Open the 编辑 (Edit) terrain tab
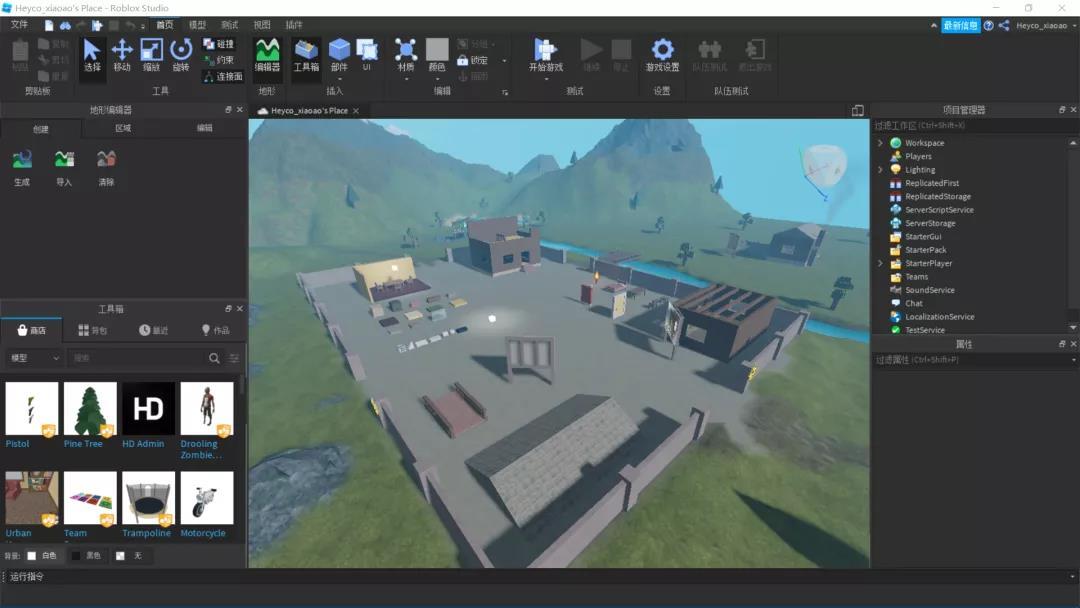Viewport: 1080px width, 608px height. (205, 128)
